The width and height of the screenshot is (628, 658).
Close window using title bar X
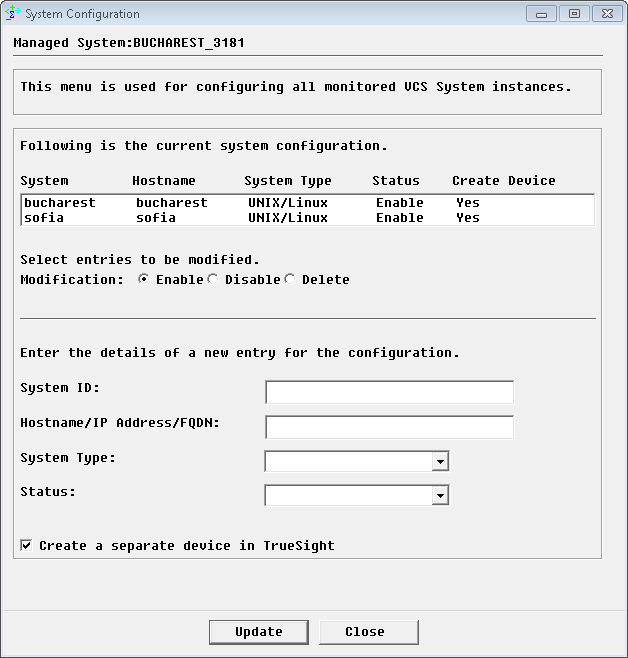605,14
